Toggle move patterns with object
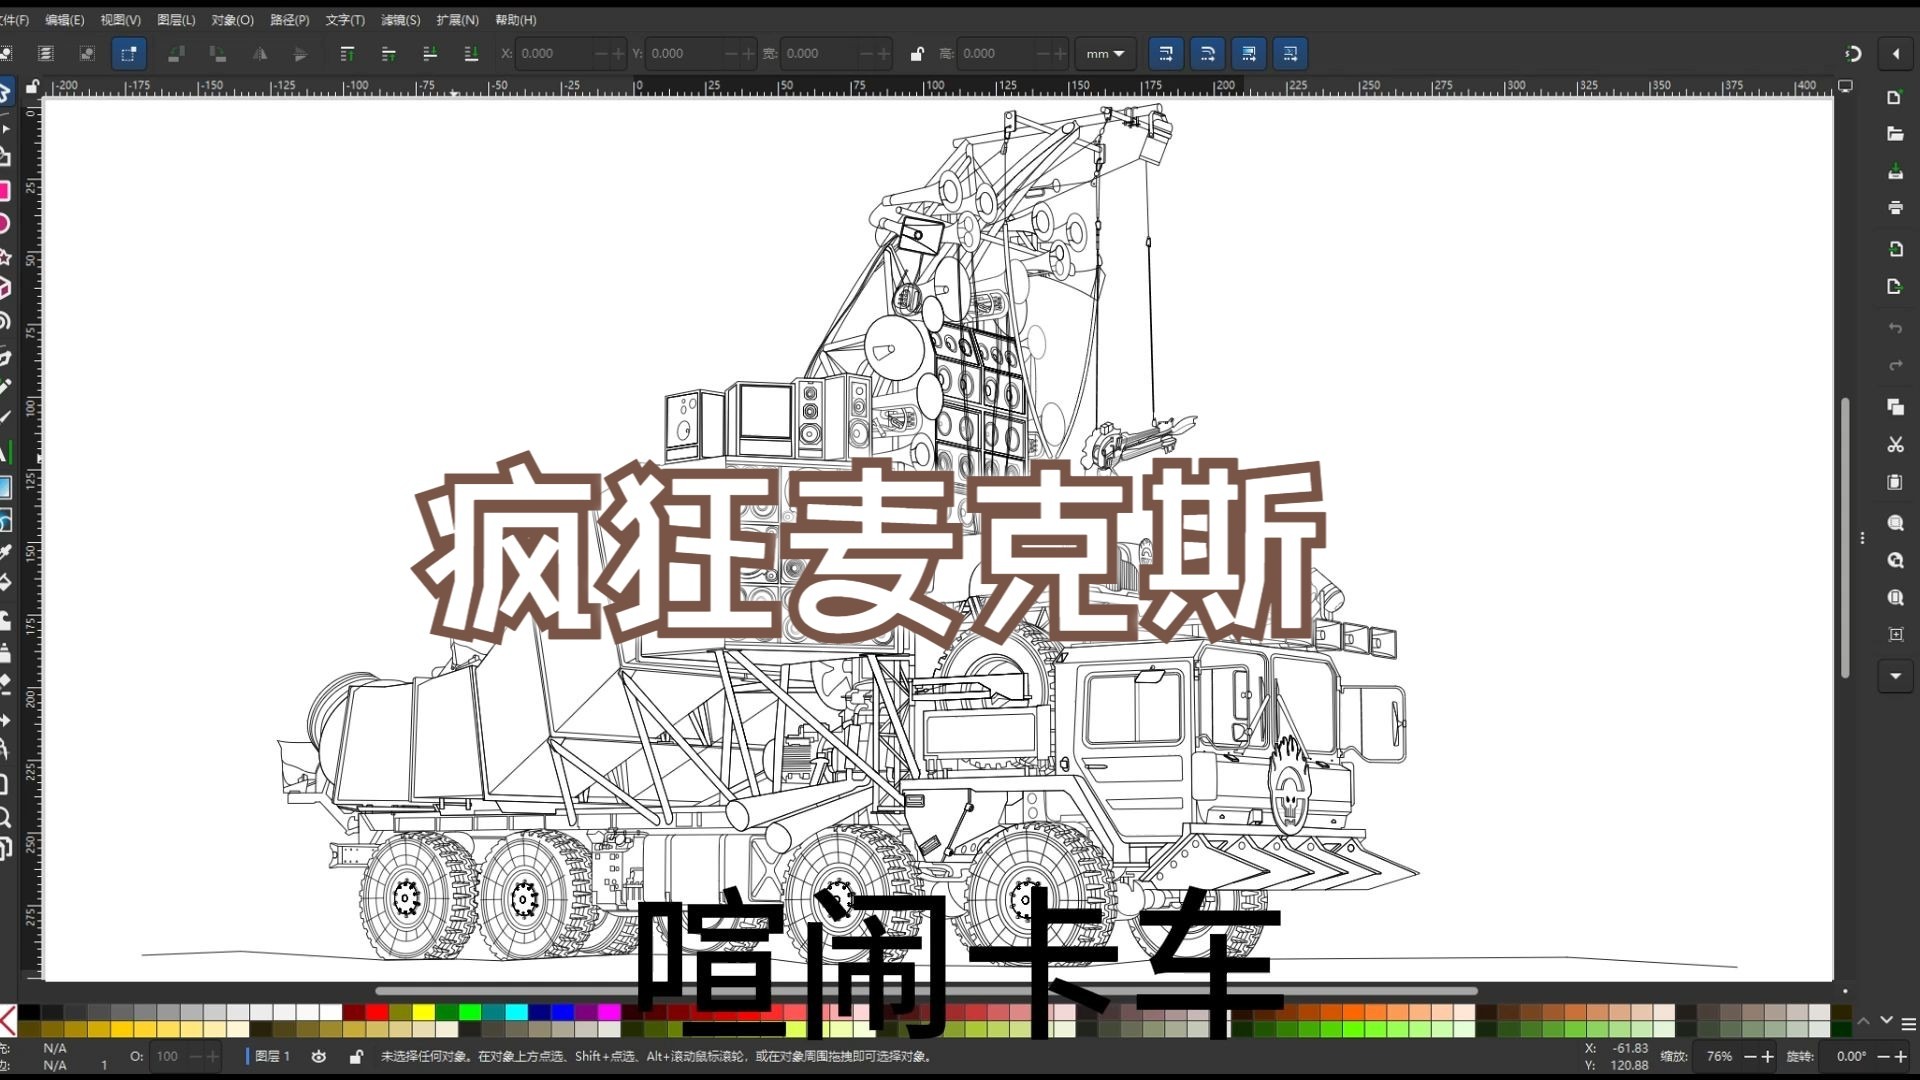1920x1080 pixels. click(1290, 54)
